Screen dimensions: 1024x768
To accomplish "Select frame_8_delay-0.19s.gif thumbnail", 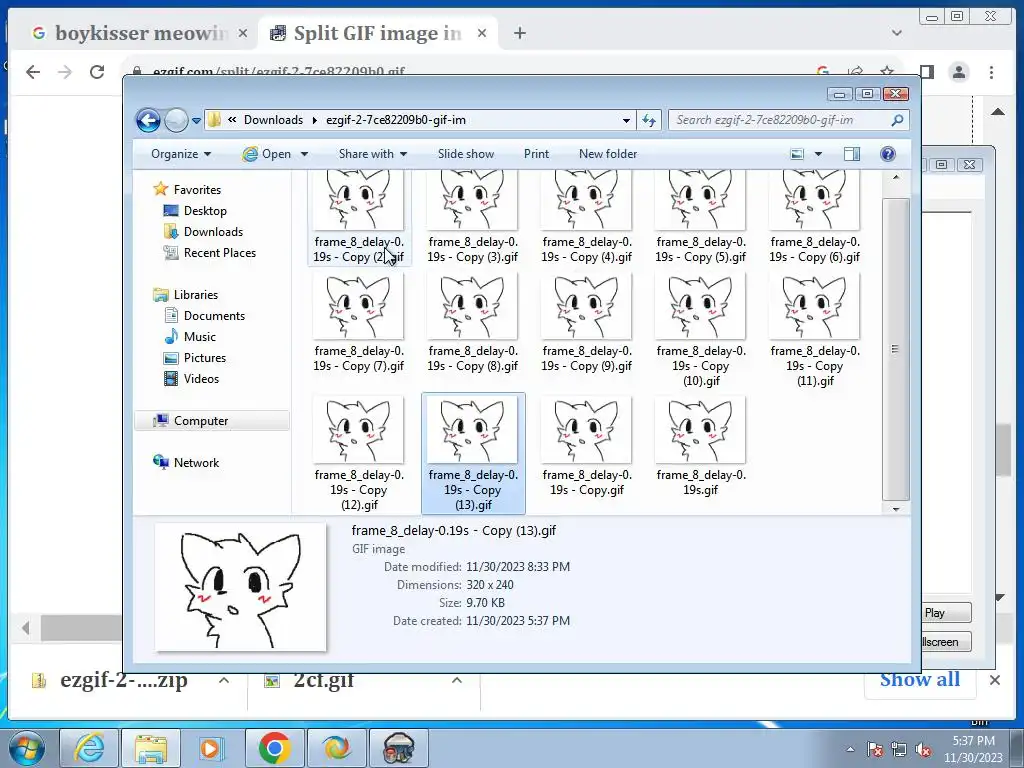I will coord(701,430).
